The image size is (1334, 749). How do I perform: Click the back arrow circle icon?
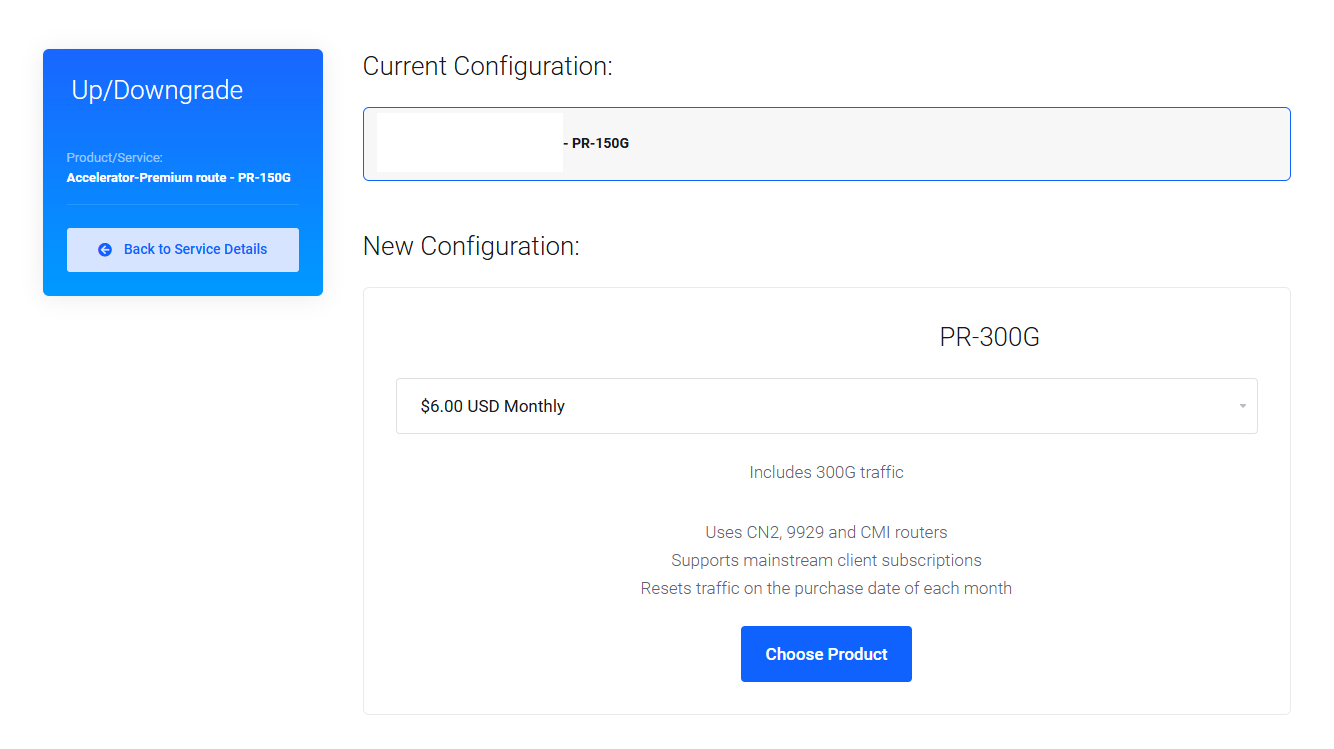[x=105, y=250]
